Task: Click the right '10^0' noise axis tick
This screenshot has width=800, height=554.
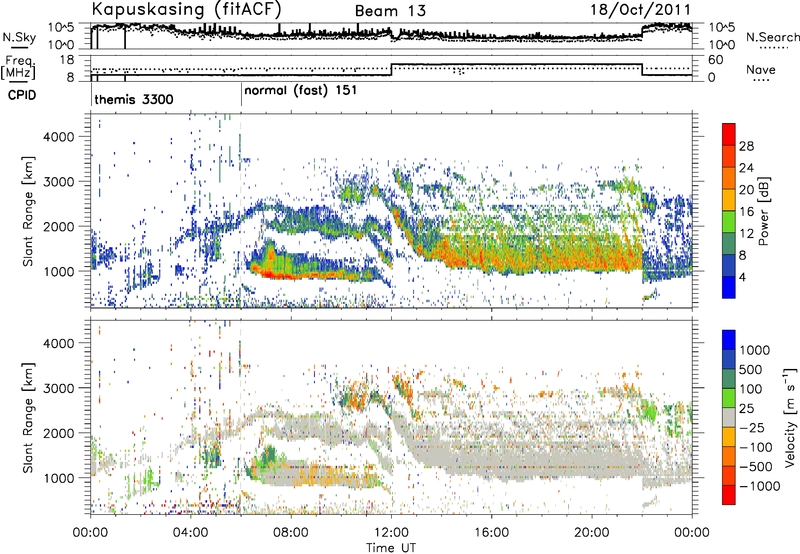Action: pyautogui.click(x=722, y=45)
